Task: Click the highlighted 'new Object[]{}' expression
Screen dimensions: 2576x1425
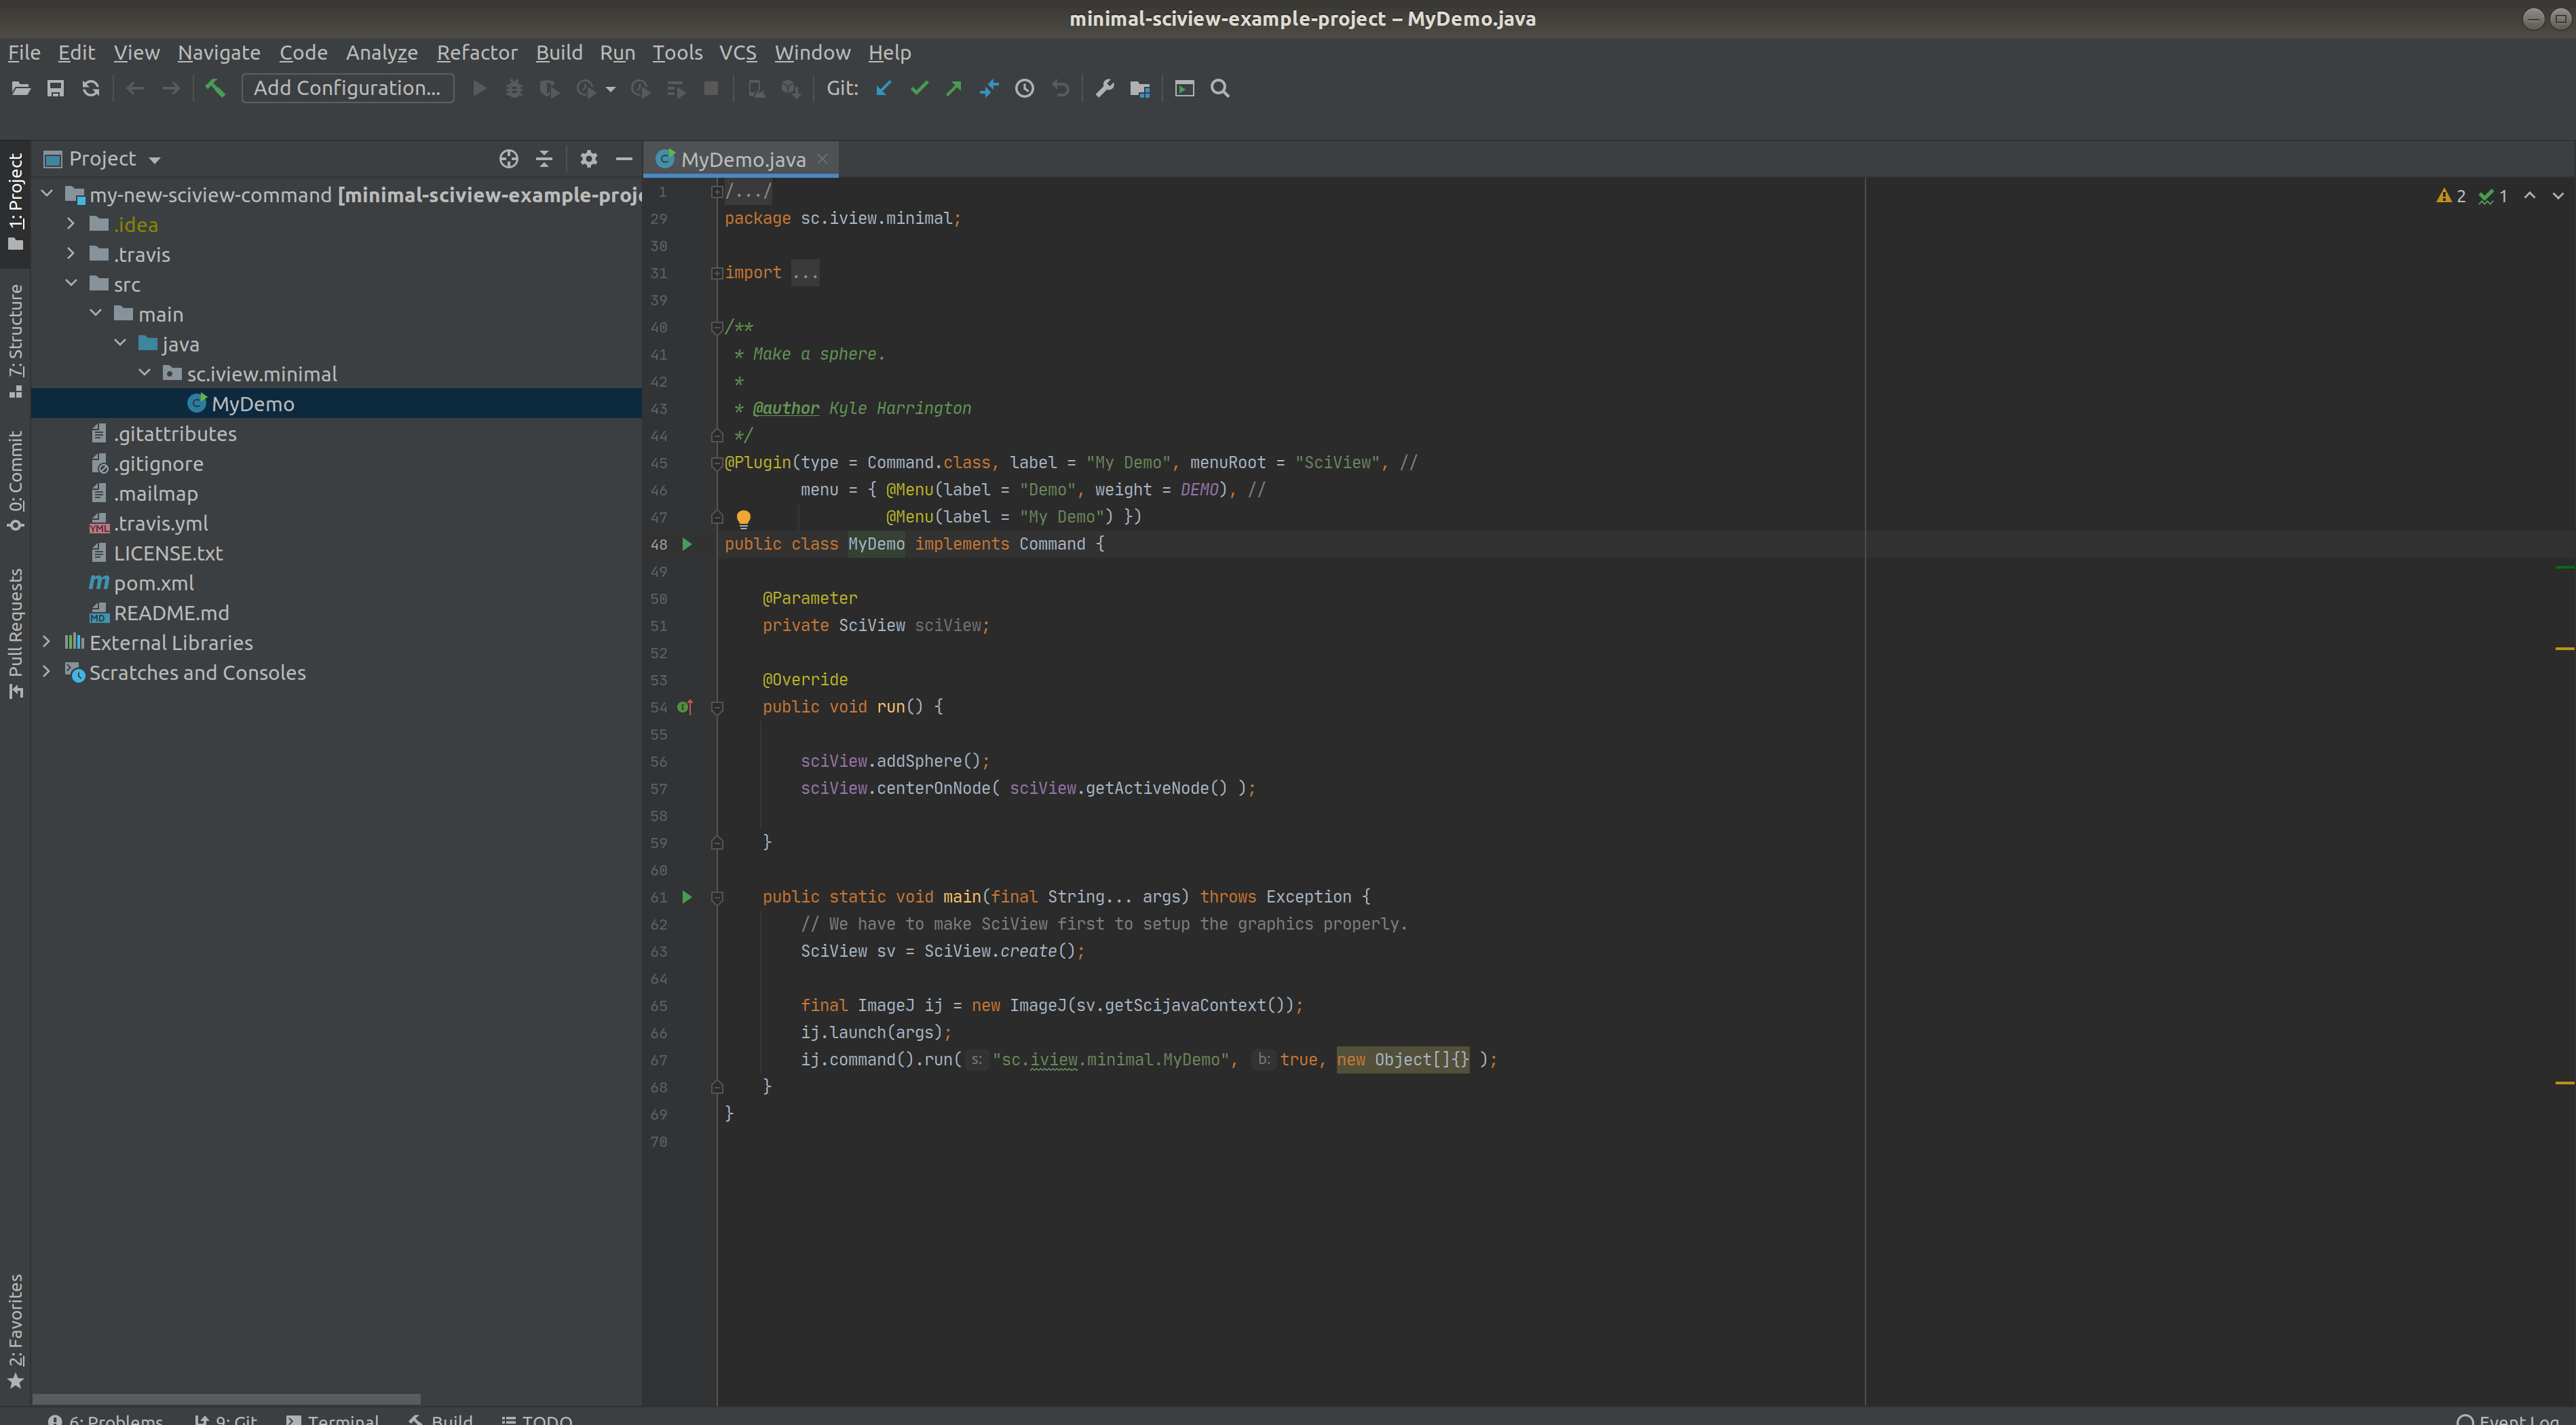Action: [x=1403, y=1060]
